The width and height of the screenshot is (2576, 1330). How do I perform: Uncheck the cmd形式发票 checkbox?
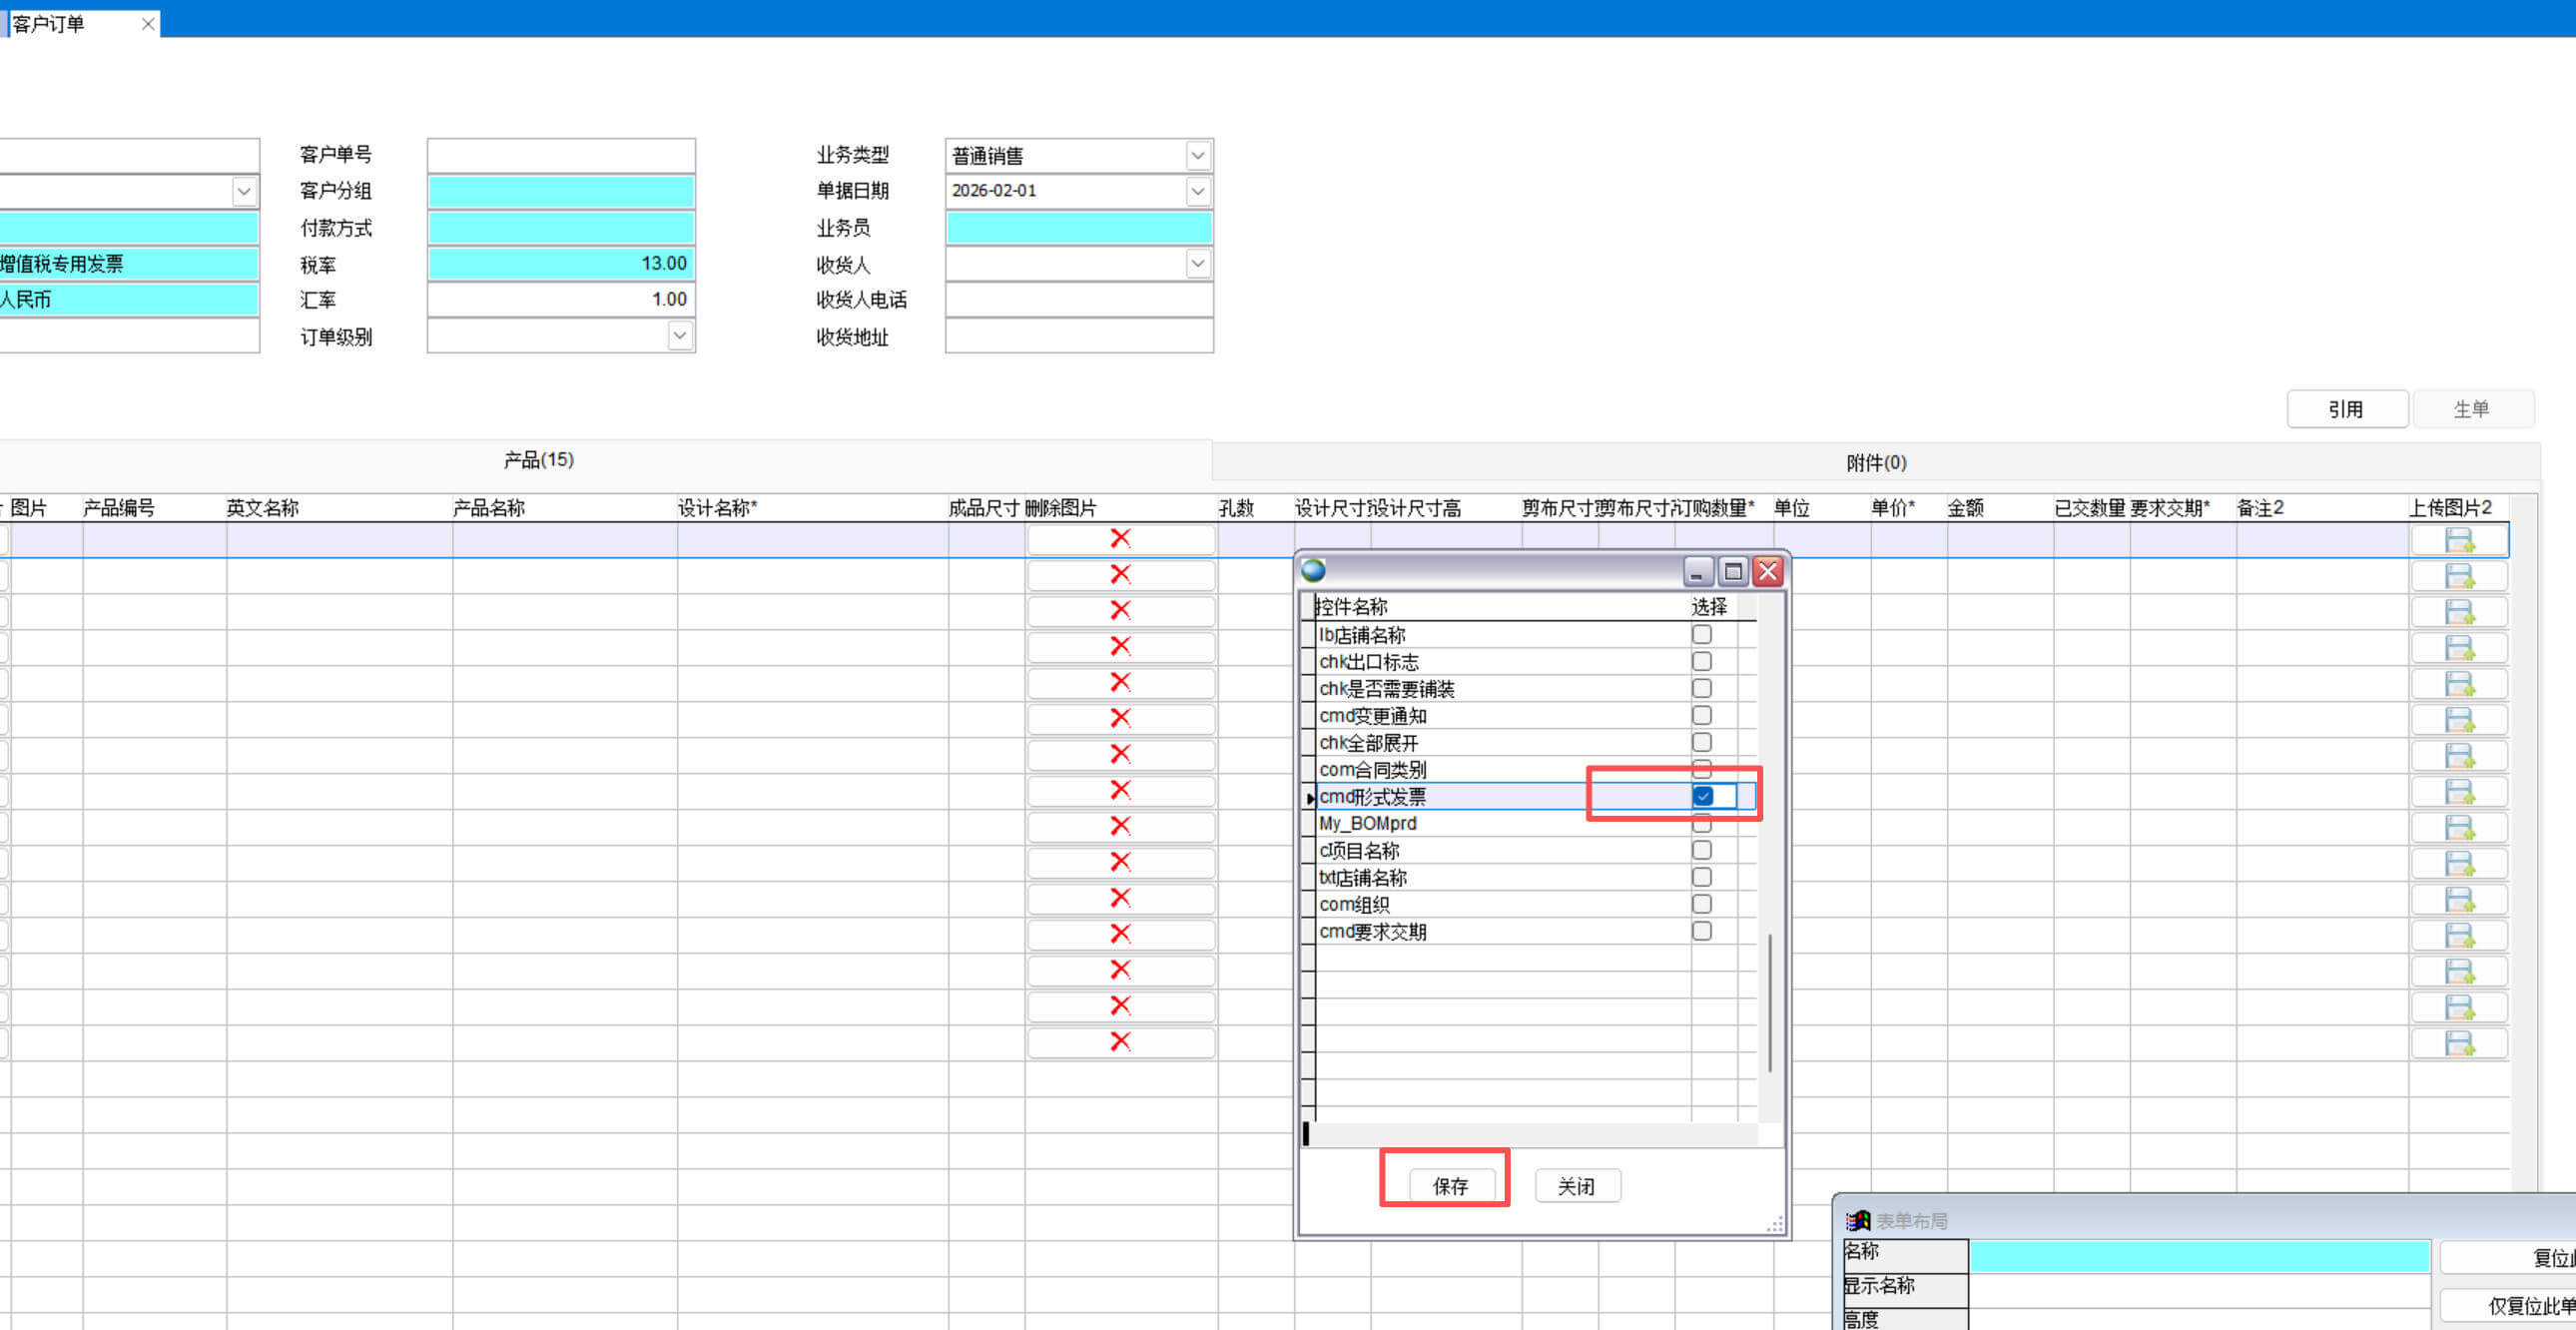tap(1702, 797)
